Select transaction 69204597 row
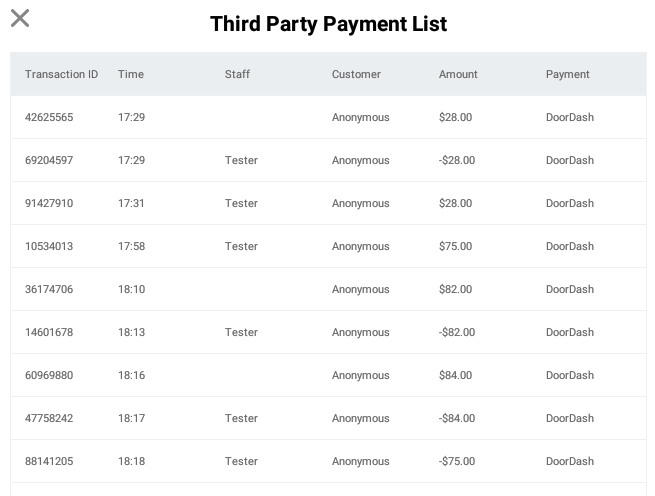 (328, 160)
